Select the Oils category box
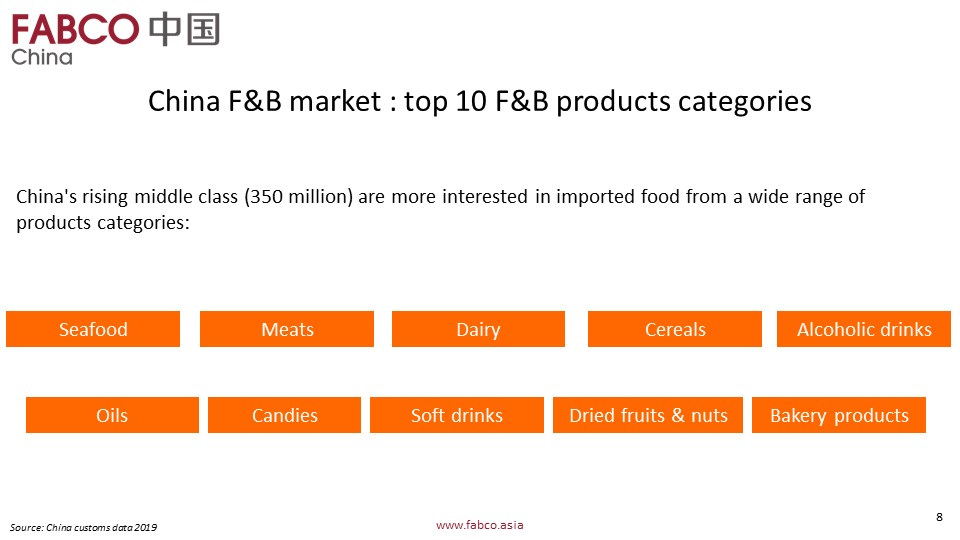This screenshot has height=540, width=960. (x=112, y=415)
